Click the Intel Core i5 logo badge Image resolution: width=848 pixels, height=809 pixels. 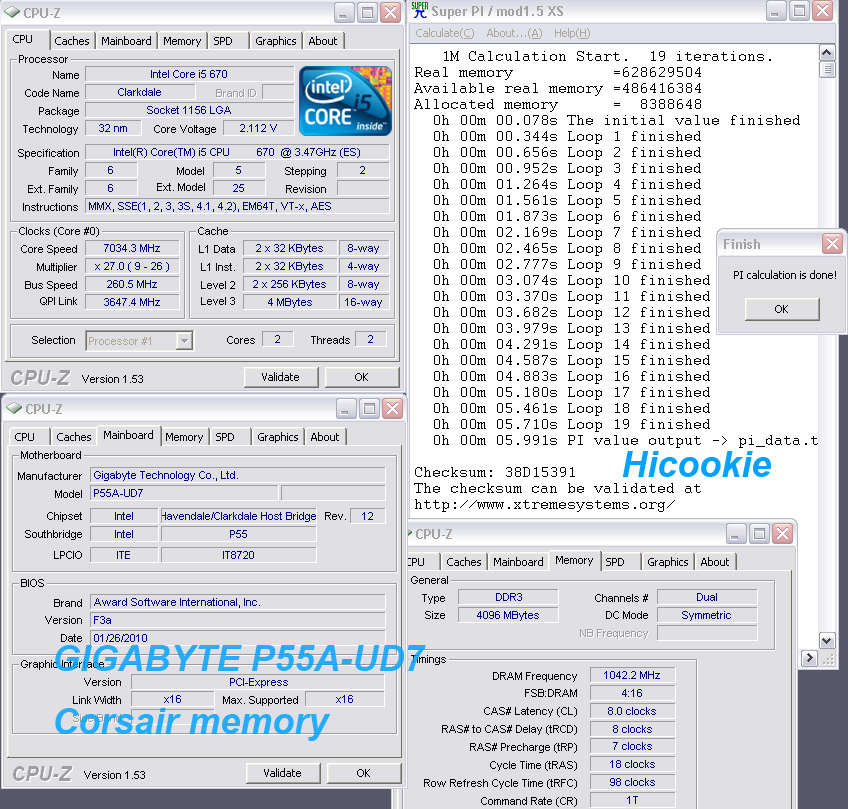[x=343, y=102]
